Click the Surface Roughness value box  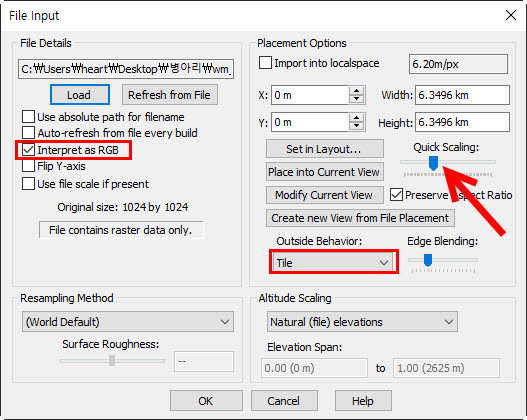tap(204, 362)
